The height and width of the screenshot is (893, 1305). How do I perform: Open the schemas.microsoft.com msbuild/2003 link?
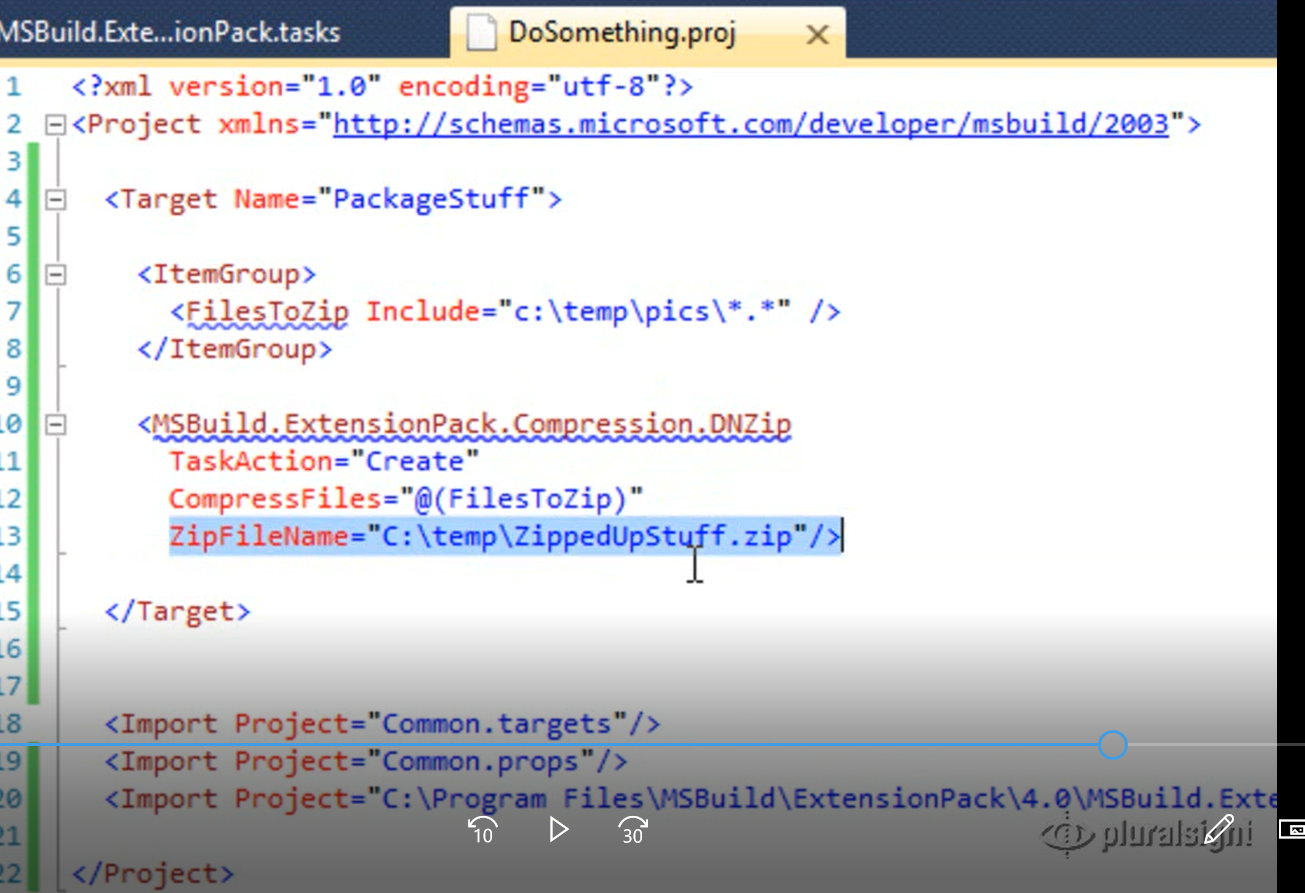pyautogui.click(x=751, y=124)
